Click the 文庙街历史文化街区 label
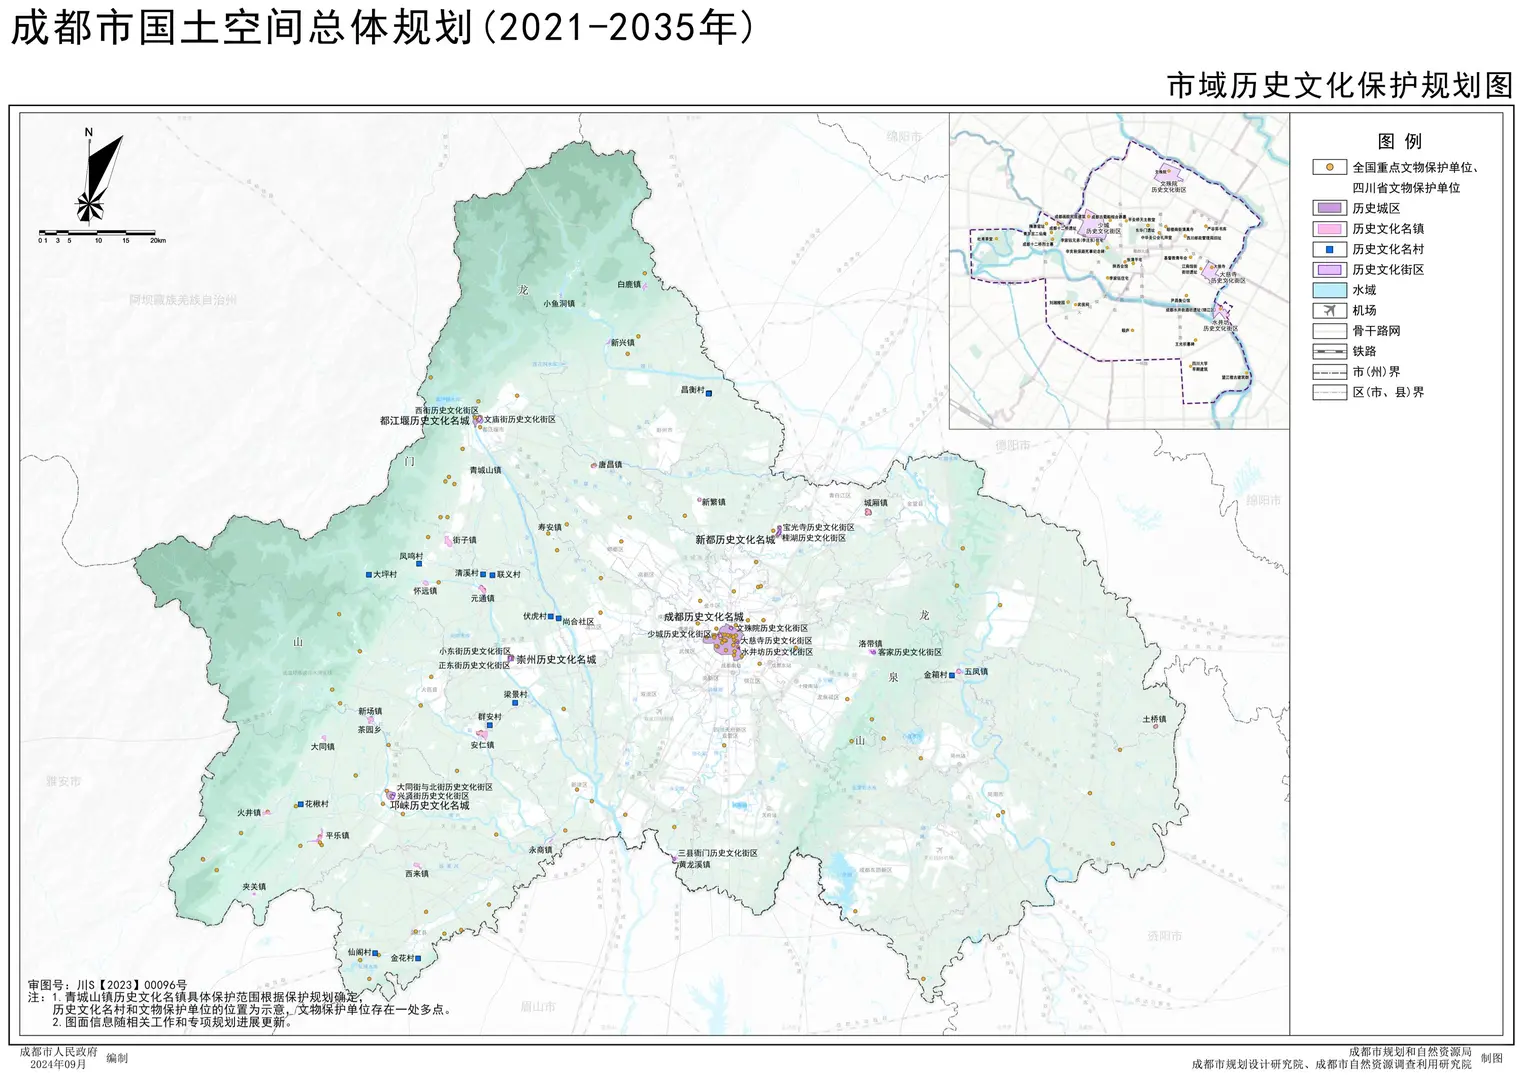 (x=520, y=420)
